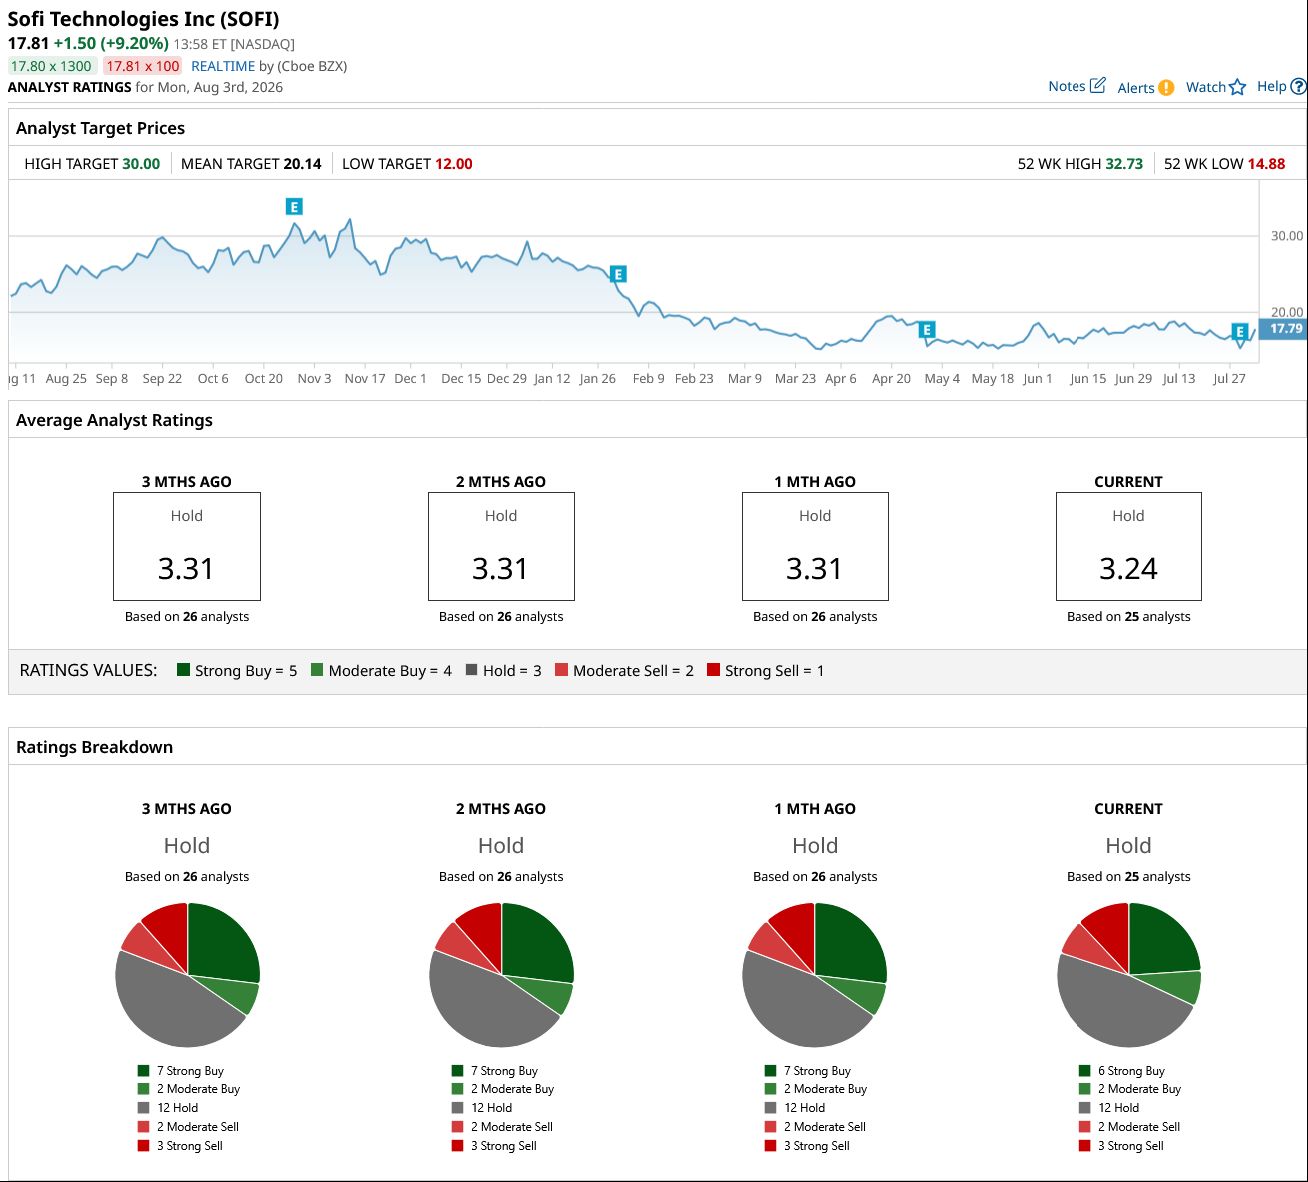Click the 2 Moderate Sell legend swatch under CURRENT
The image size is (1308, 1182).
pos(1085,1126)
